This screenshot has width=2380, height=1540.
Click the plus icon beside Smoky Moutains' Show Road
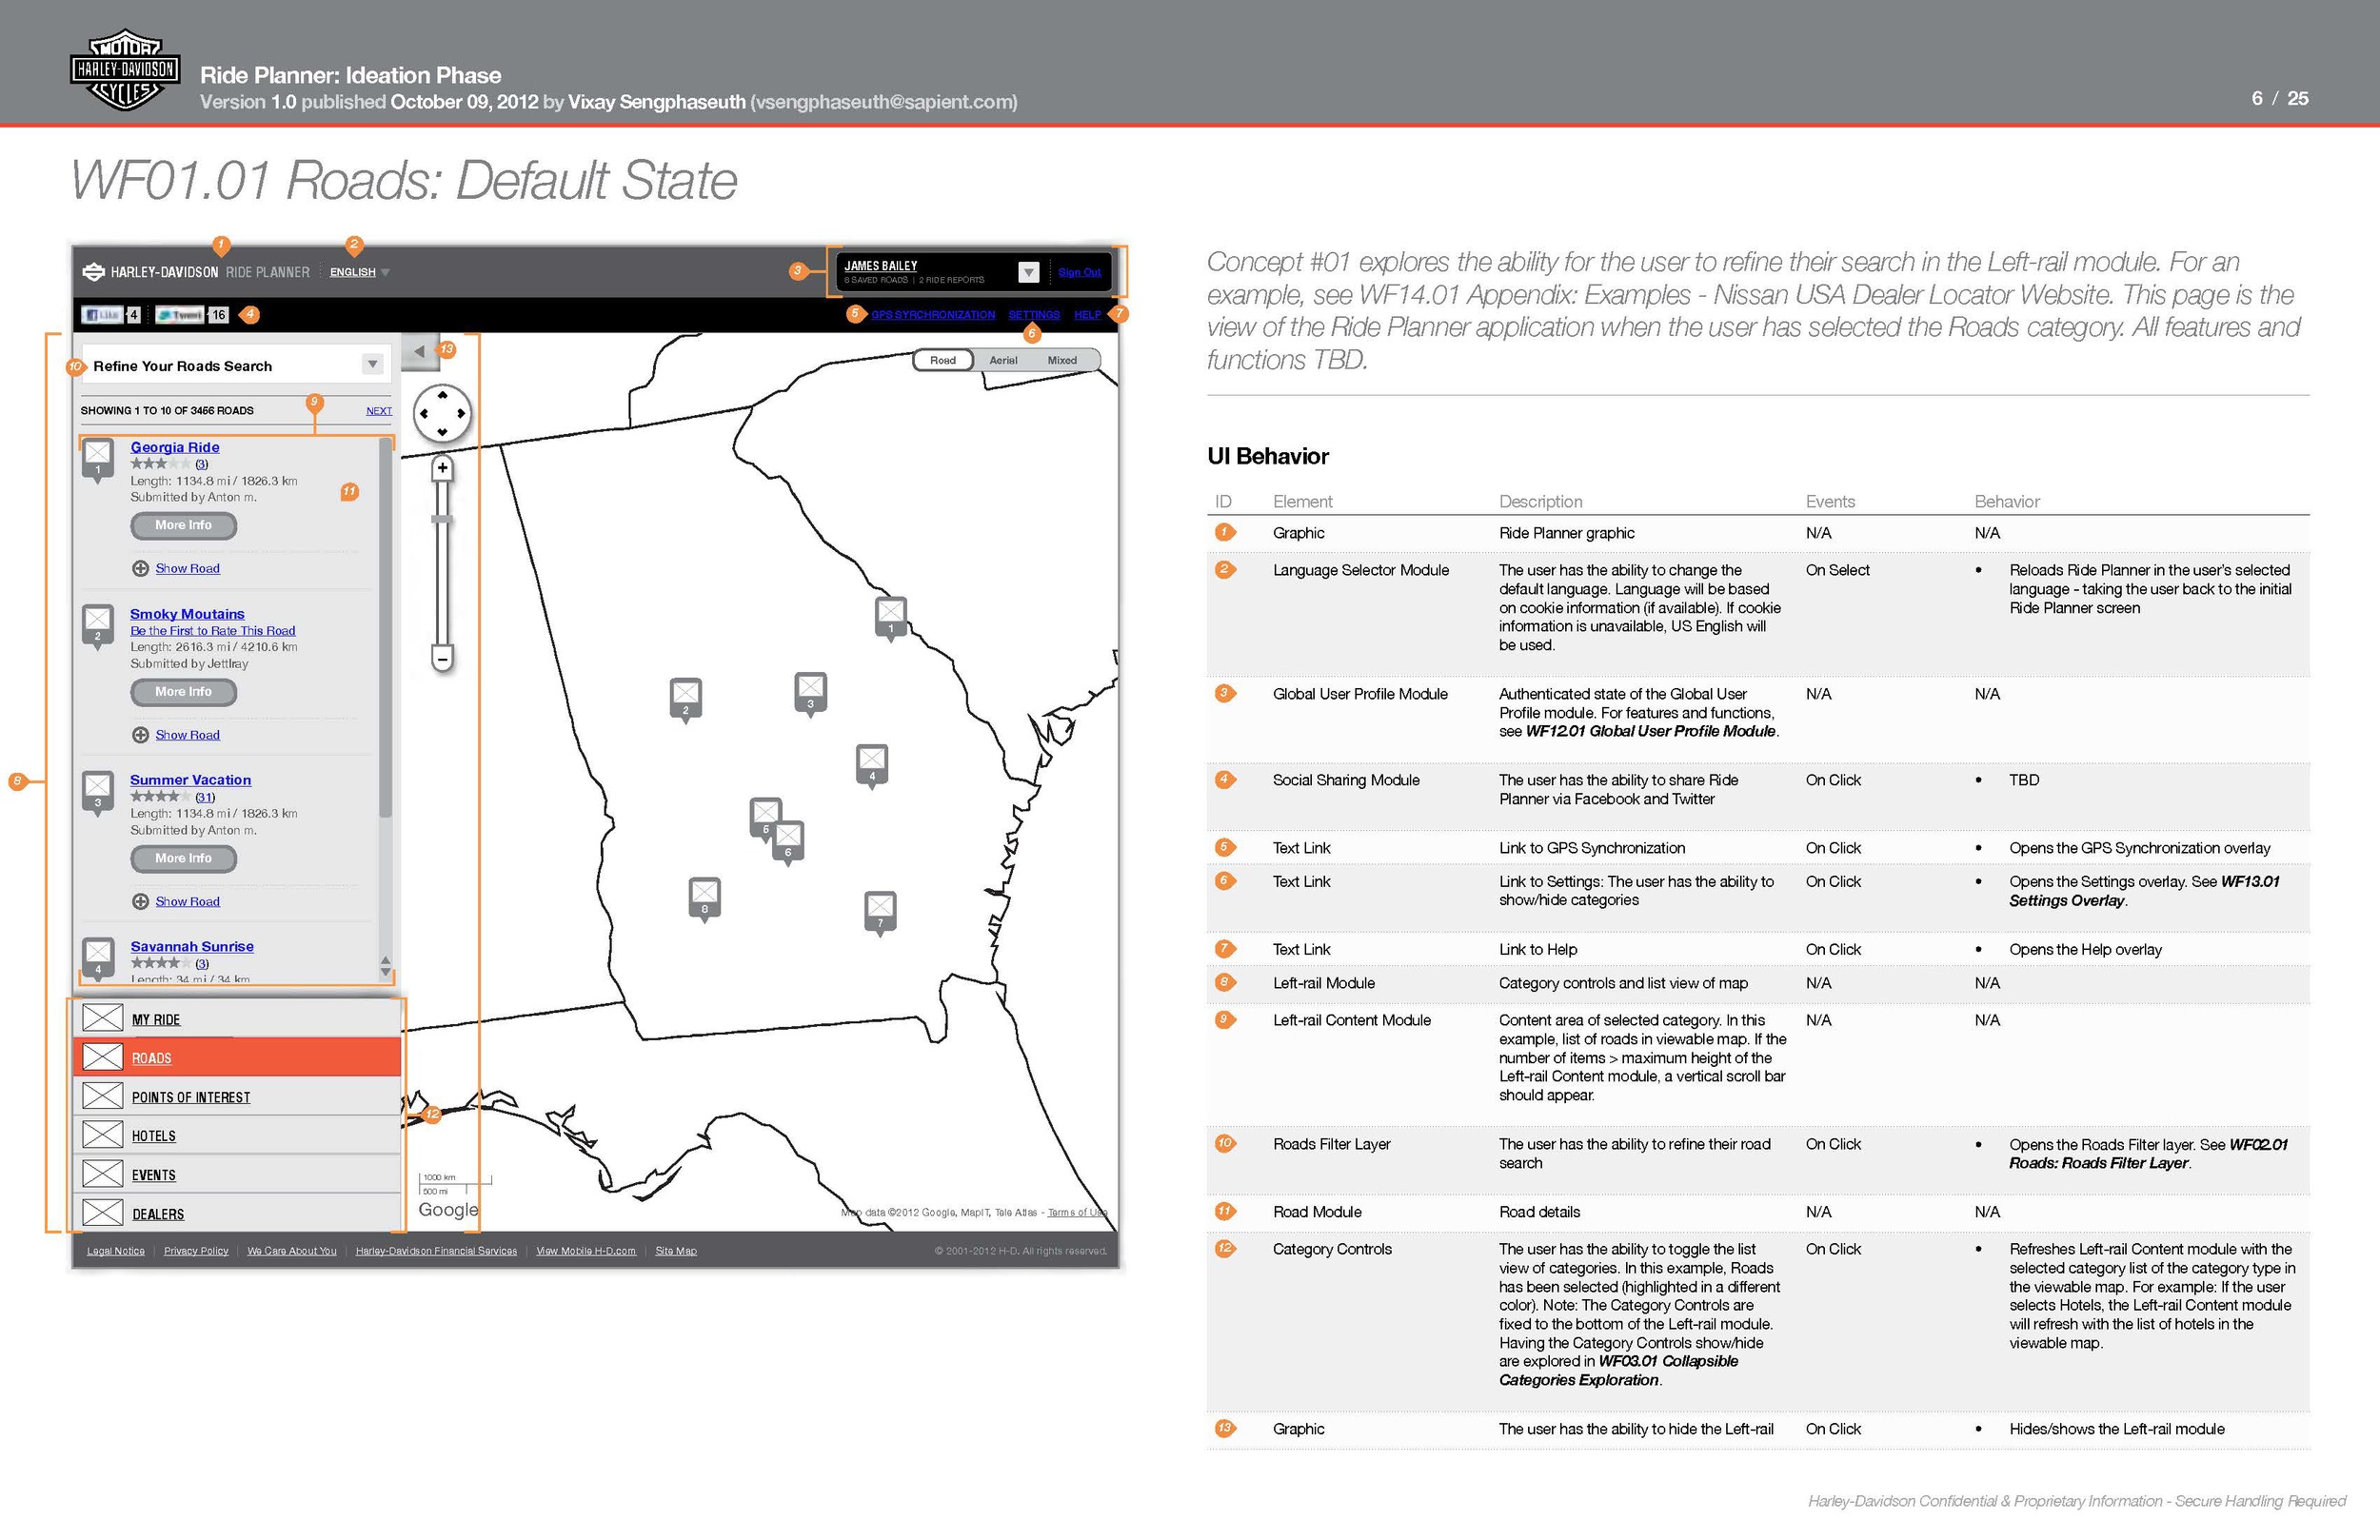pos(141,735)
